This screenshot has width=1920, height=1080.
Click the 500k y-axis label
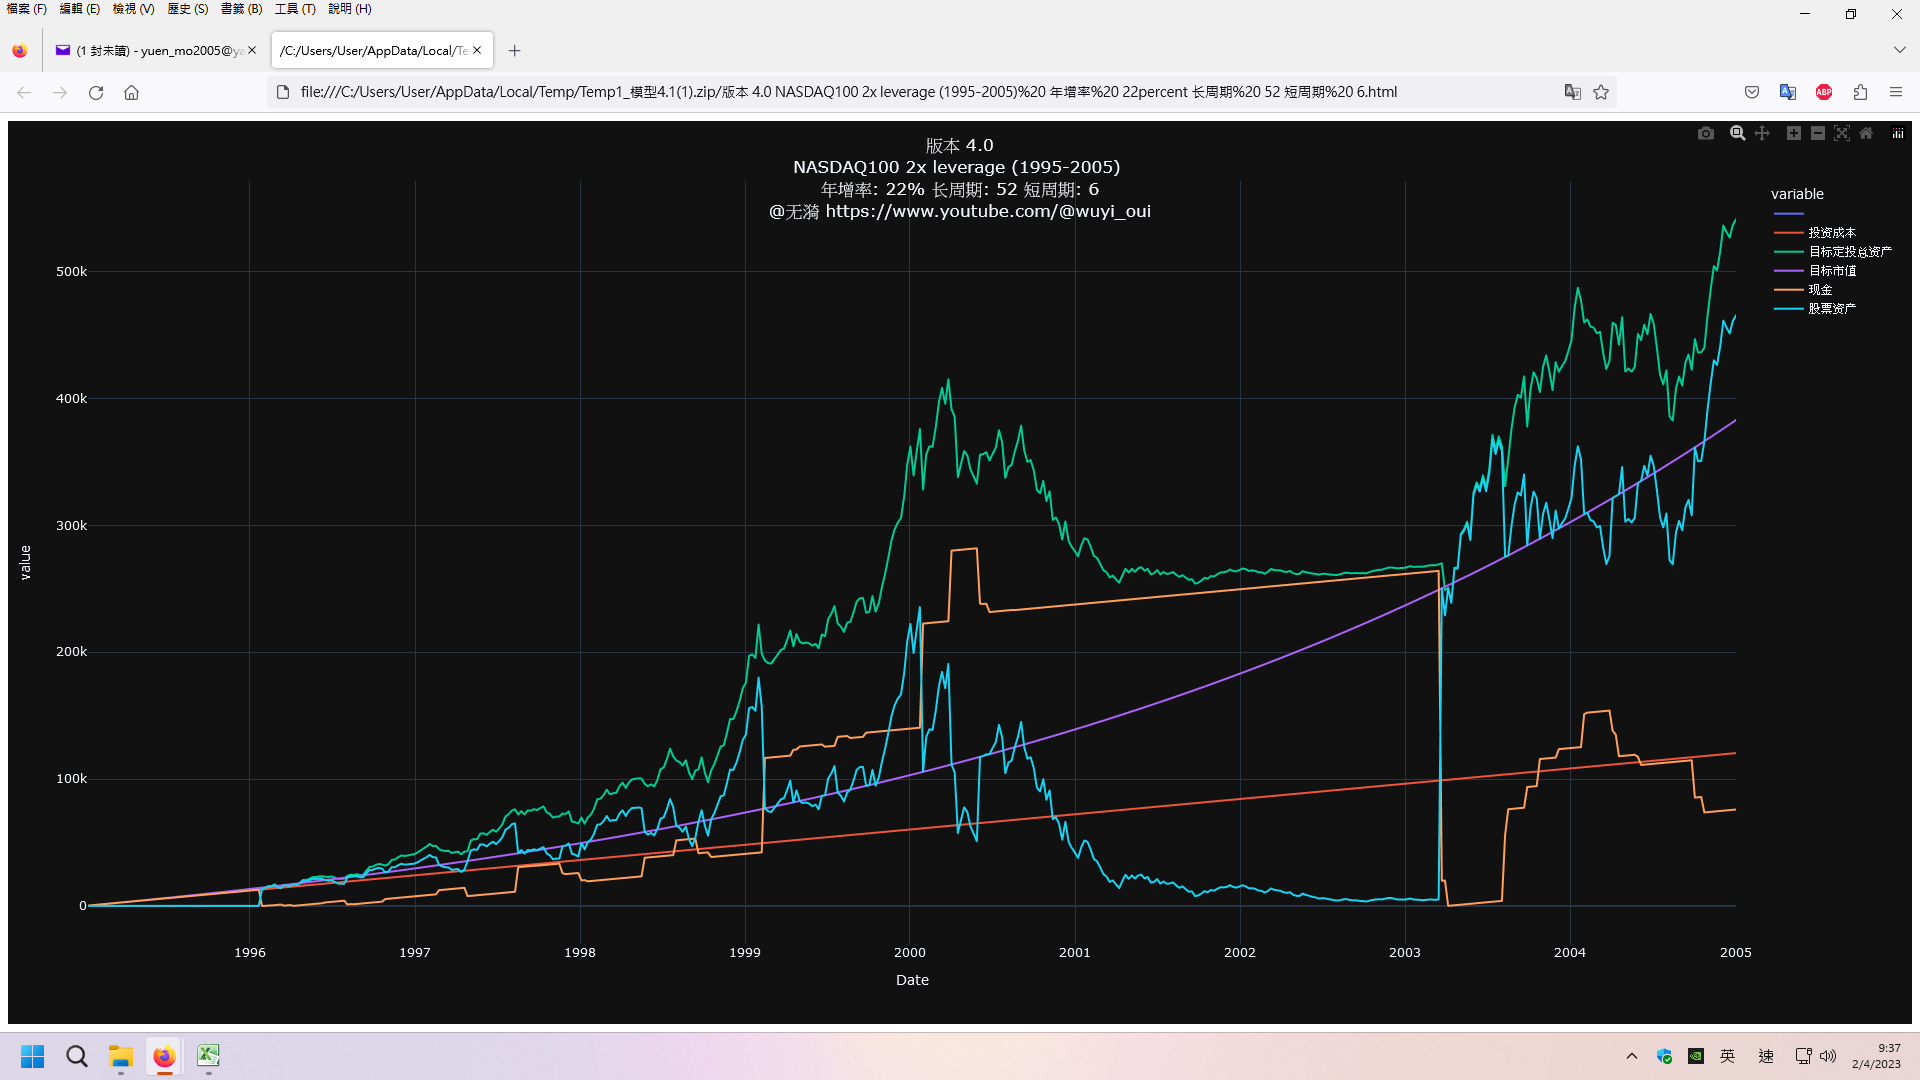pos(72,272)
